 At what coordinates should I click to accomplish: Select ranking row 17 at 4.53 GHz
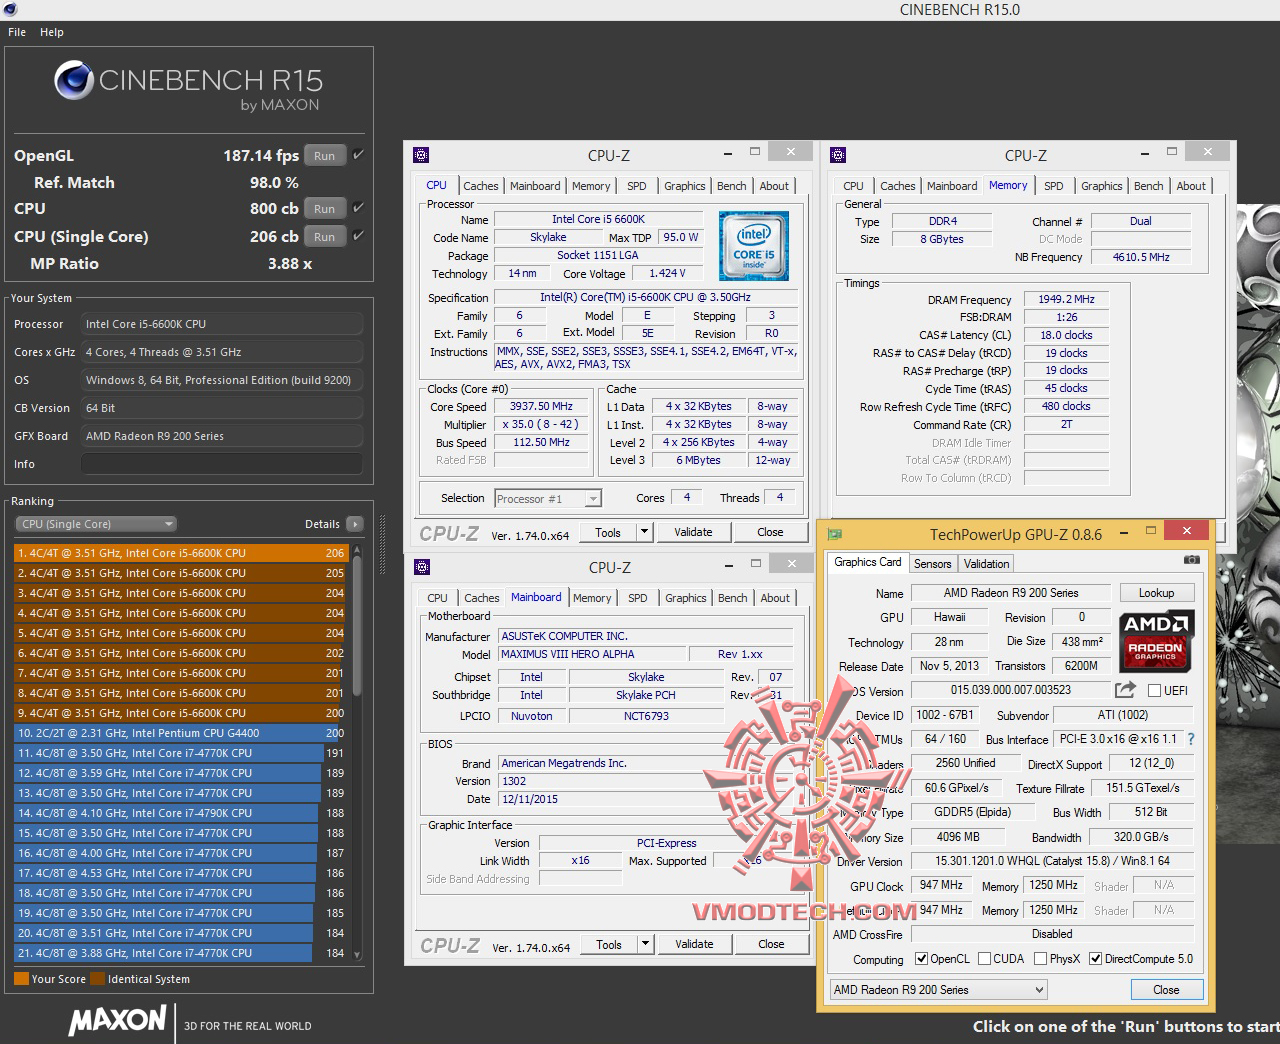point(180,873)
